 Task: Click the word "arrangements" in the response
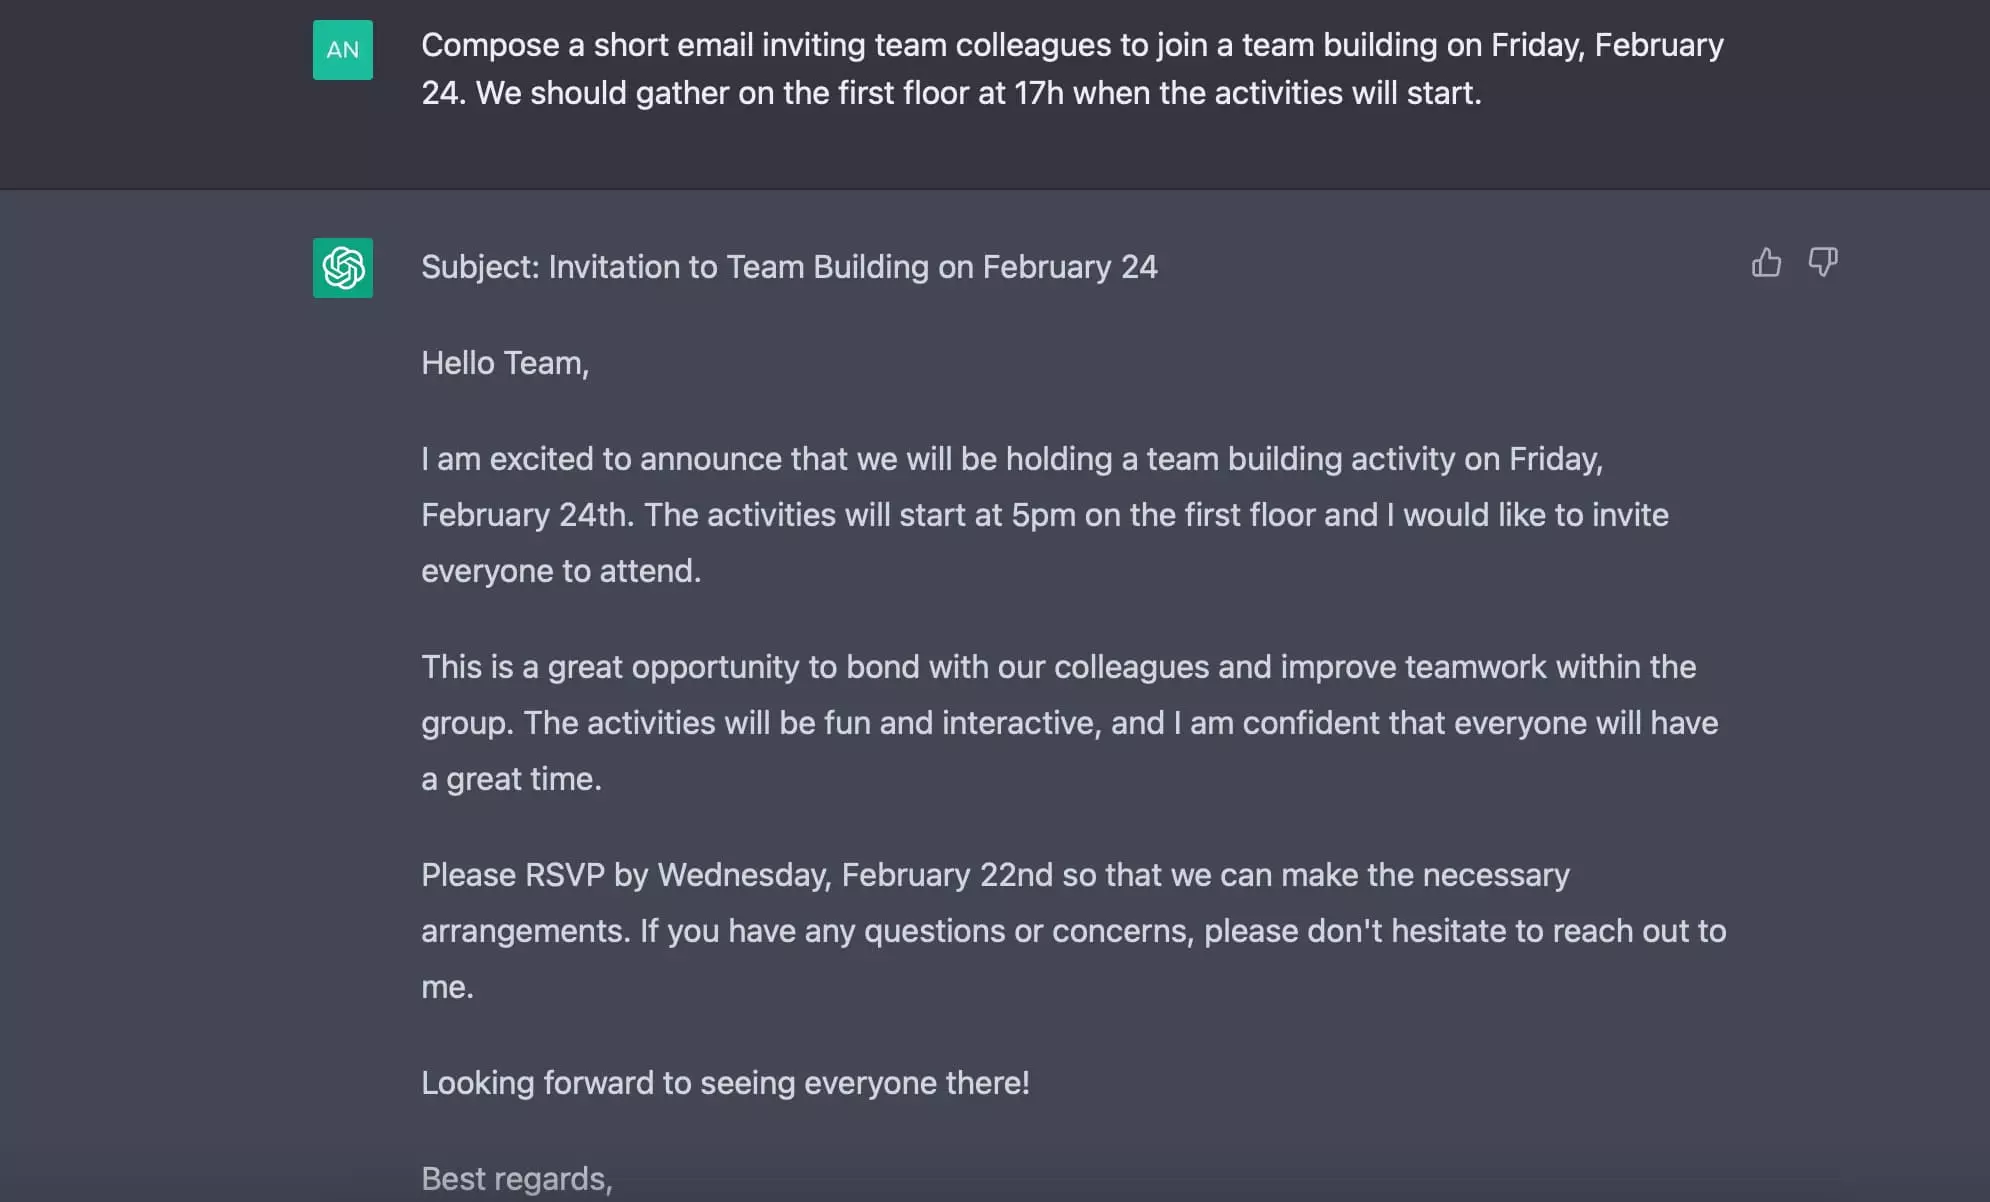pos(524,931)
